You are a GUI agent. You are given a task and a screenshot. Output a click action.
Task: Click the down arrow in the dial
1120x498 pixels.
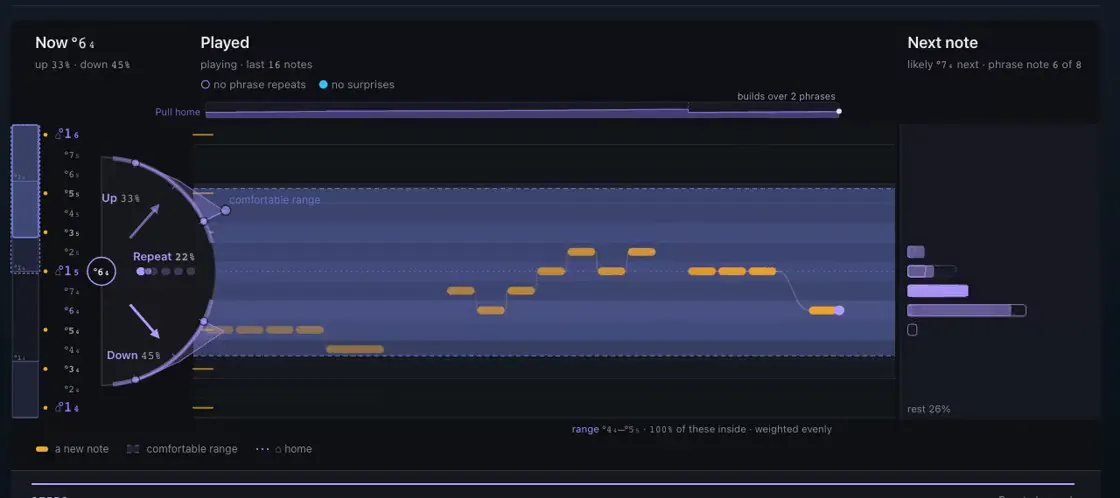[144, 321]
